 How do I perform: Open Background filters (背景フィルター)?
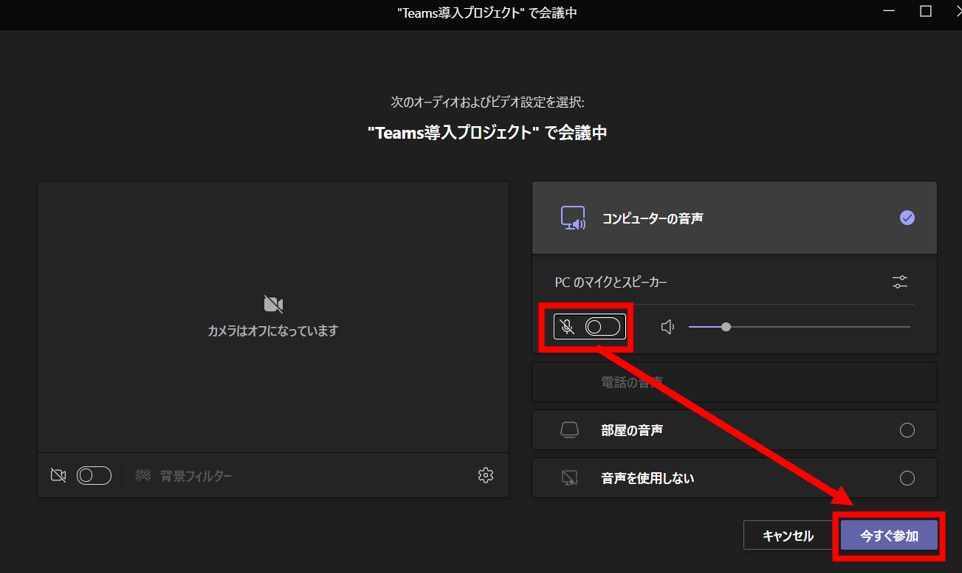click(196, 475)
